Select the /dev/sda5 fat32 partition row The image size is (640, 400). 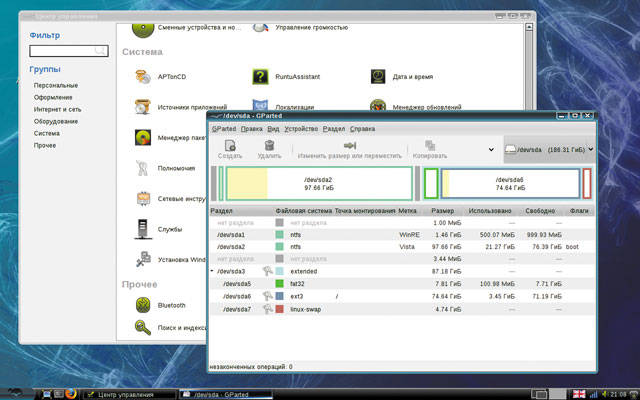pyautogui.click(x=402, y=284)
